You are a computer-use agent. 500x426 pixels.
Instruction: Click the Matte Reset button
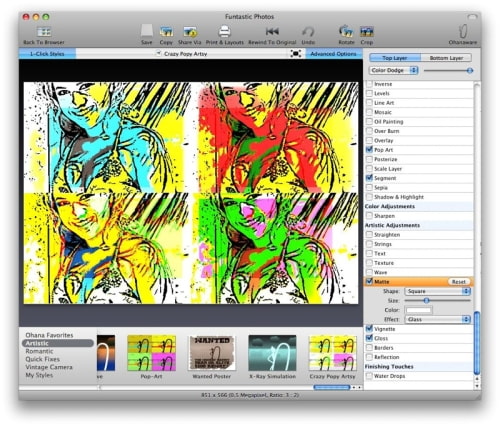tap(459, 282)
